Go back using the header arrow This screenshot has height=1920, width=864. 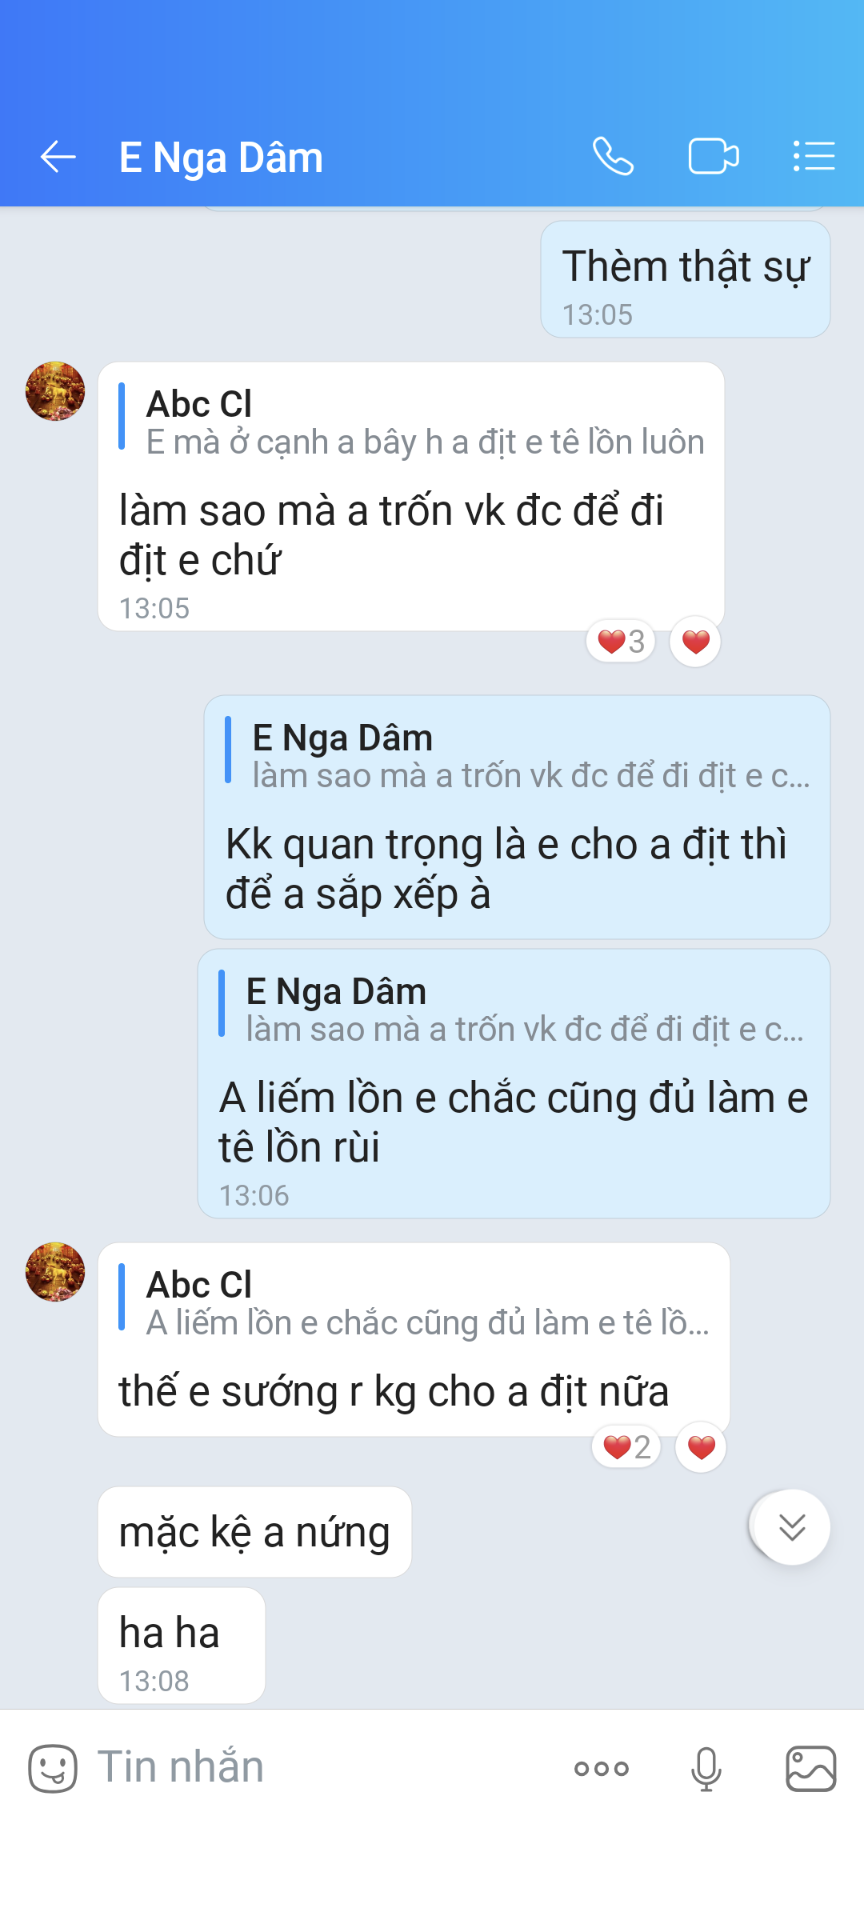(x=58, y=157)
